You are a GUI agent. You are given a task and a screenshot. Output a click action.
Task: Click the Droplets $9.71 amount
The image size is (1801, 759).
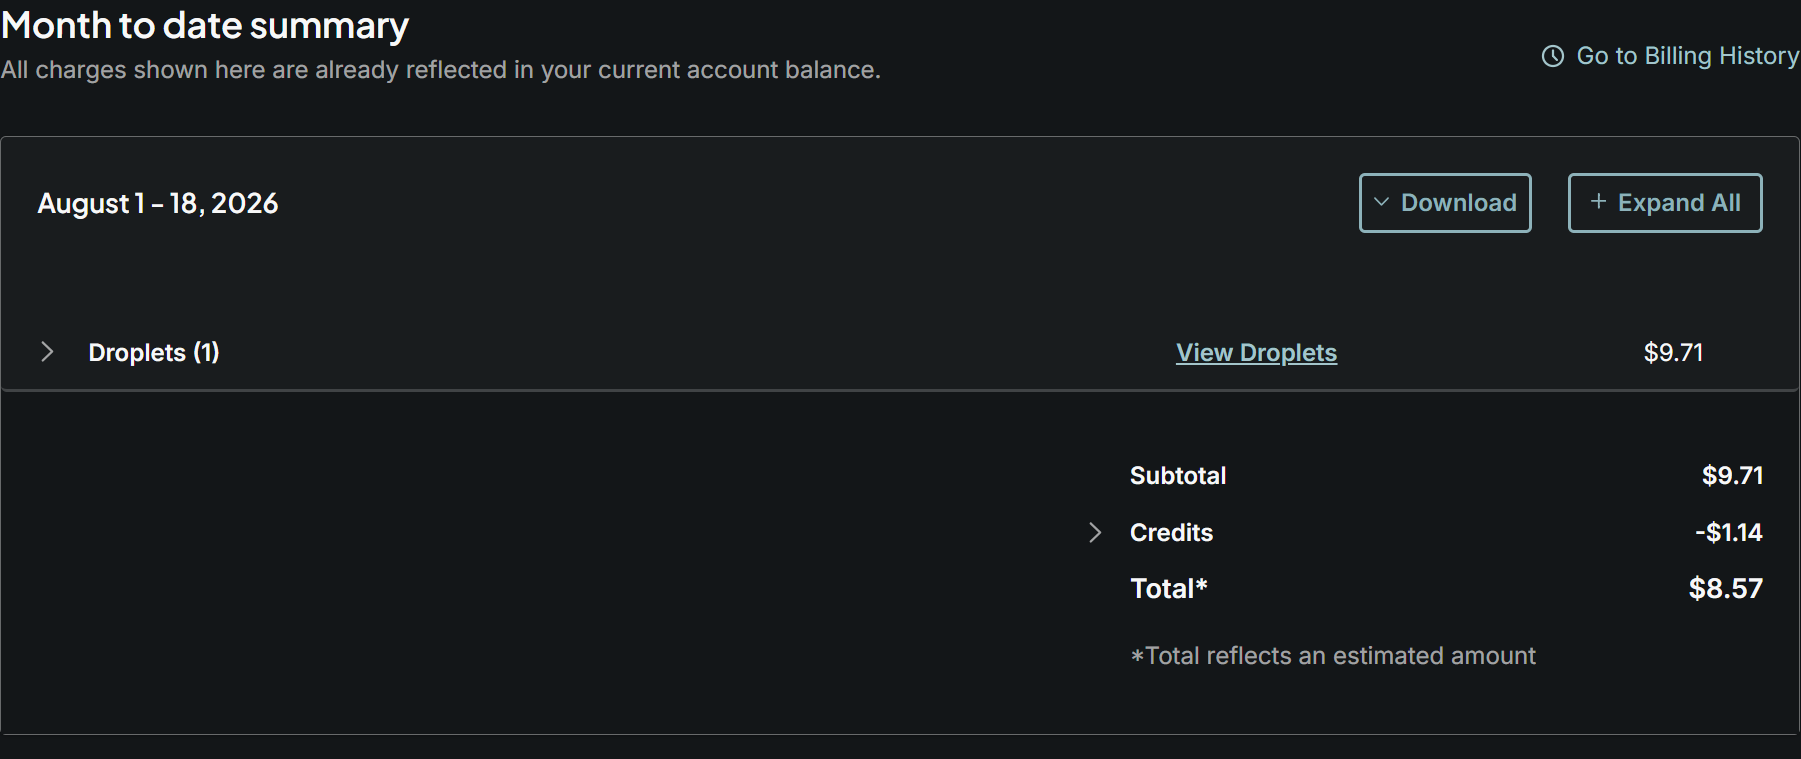1673,353
